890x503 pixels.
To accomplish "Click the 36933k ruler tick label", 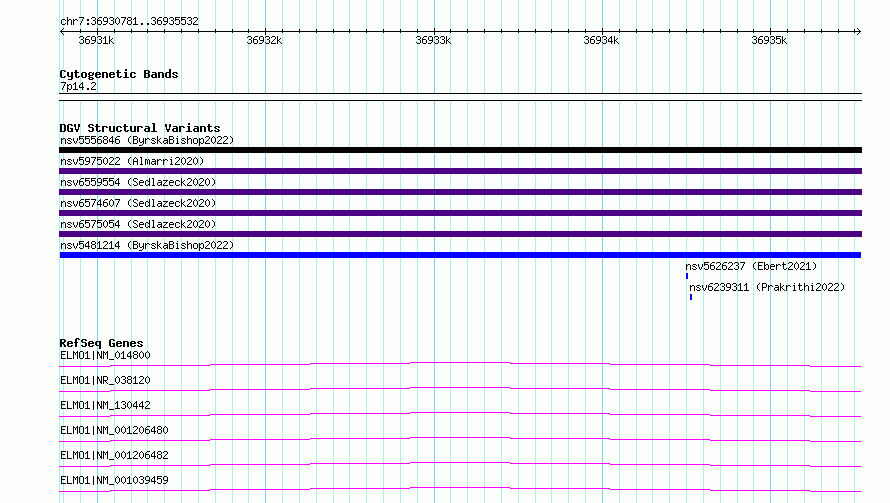I will pyautogui.click(x=433, y=40).
